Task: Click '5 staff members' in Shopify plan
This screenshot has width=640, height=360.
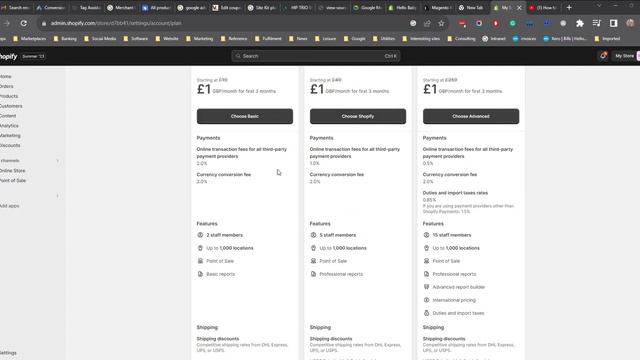Action: tap(338, 235)
